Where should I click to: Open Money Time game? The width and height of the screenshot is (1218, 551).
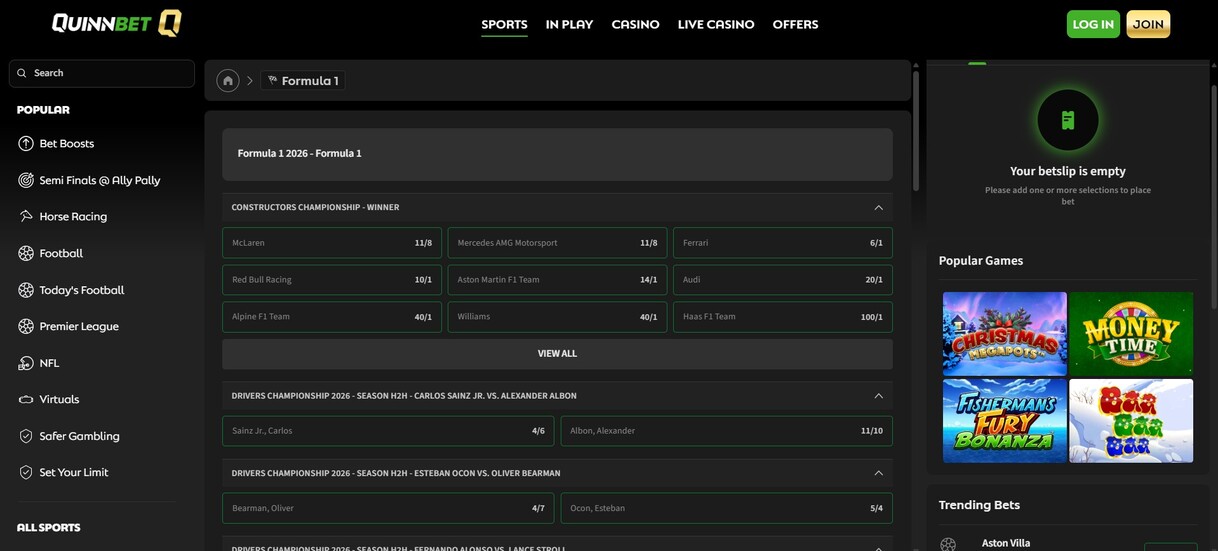[x=1131, y=334]
